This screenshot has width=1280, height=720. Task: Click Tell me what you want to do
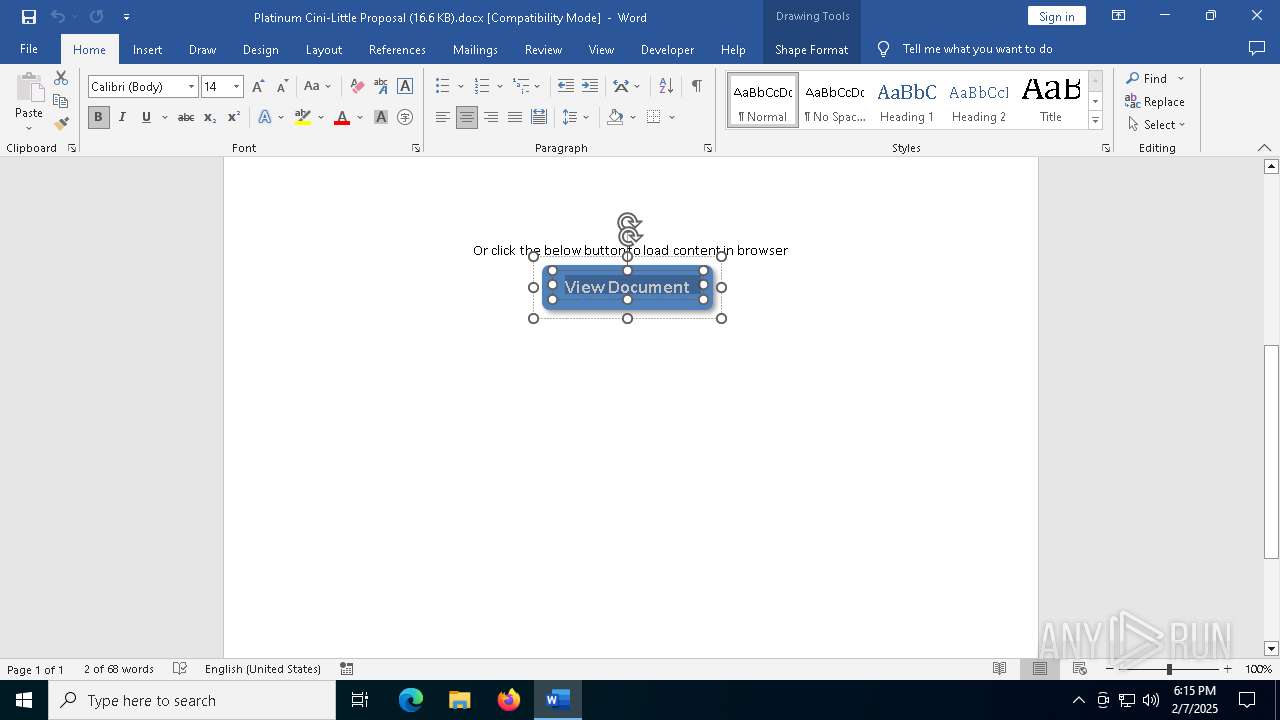977,49
